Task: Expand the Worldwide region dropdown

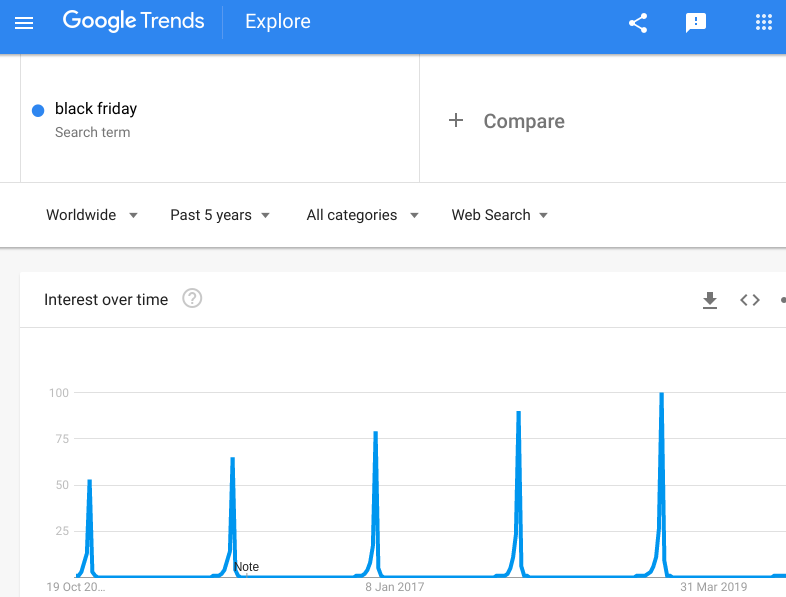Action: (x=91, y=215)
